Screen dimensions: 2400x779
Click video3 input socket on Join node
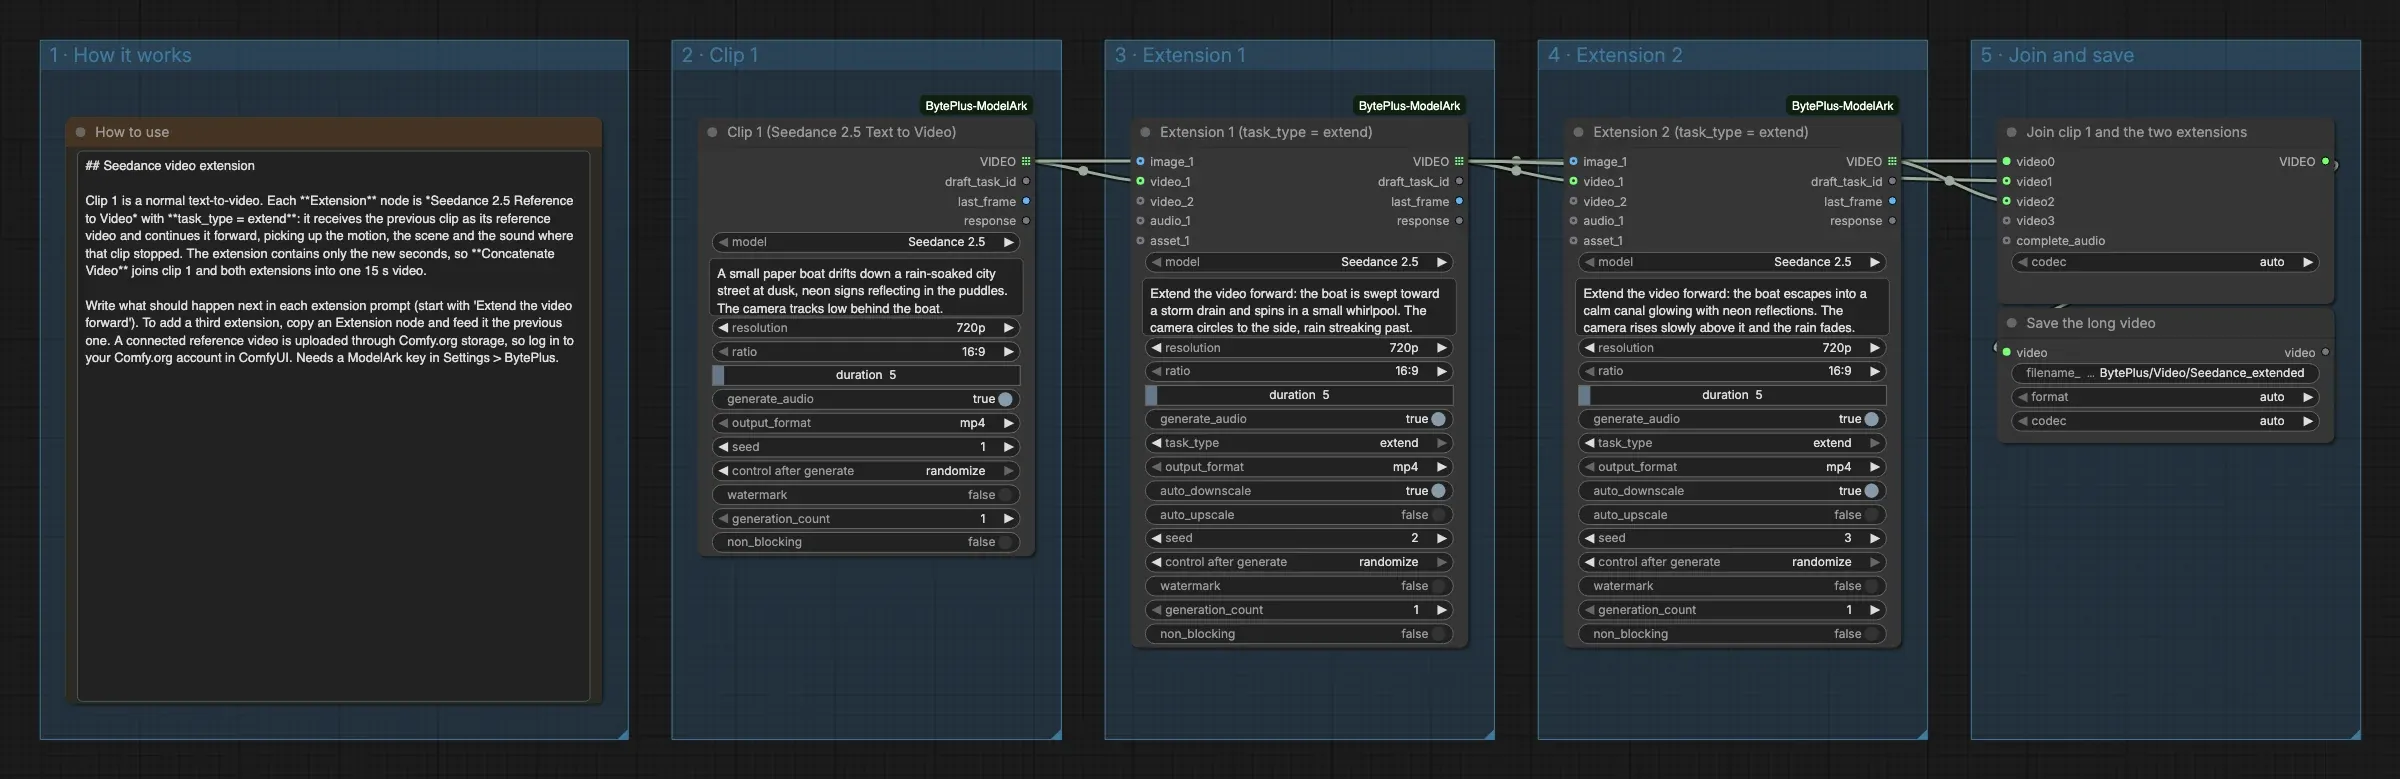click(2006, 221)
